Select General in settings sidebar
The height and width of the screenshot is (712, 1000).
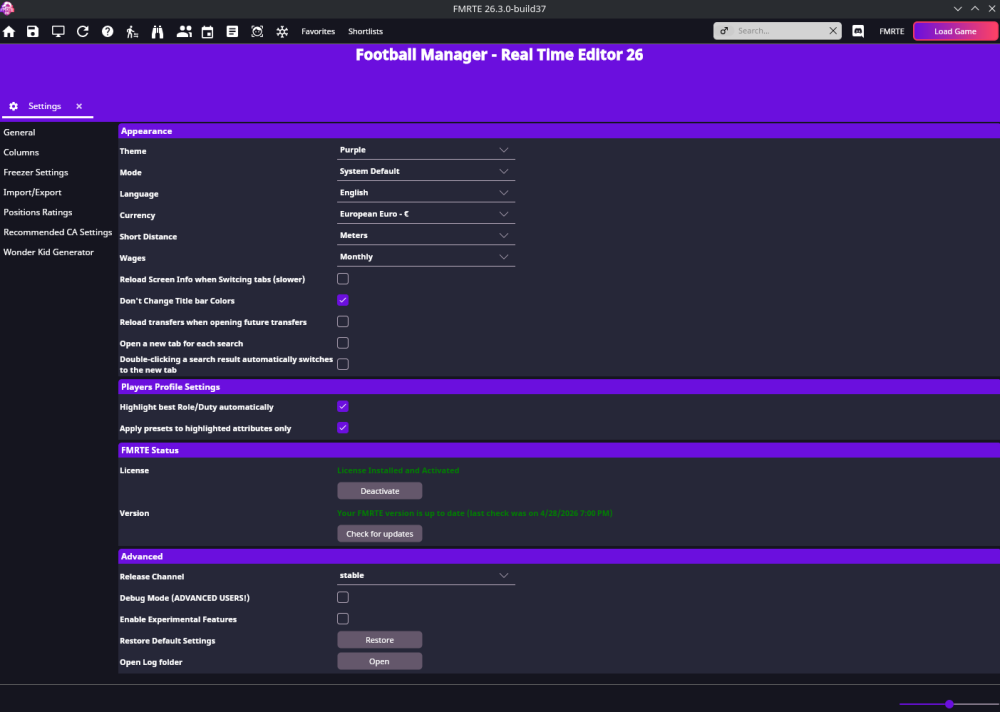[19, 132]
